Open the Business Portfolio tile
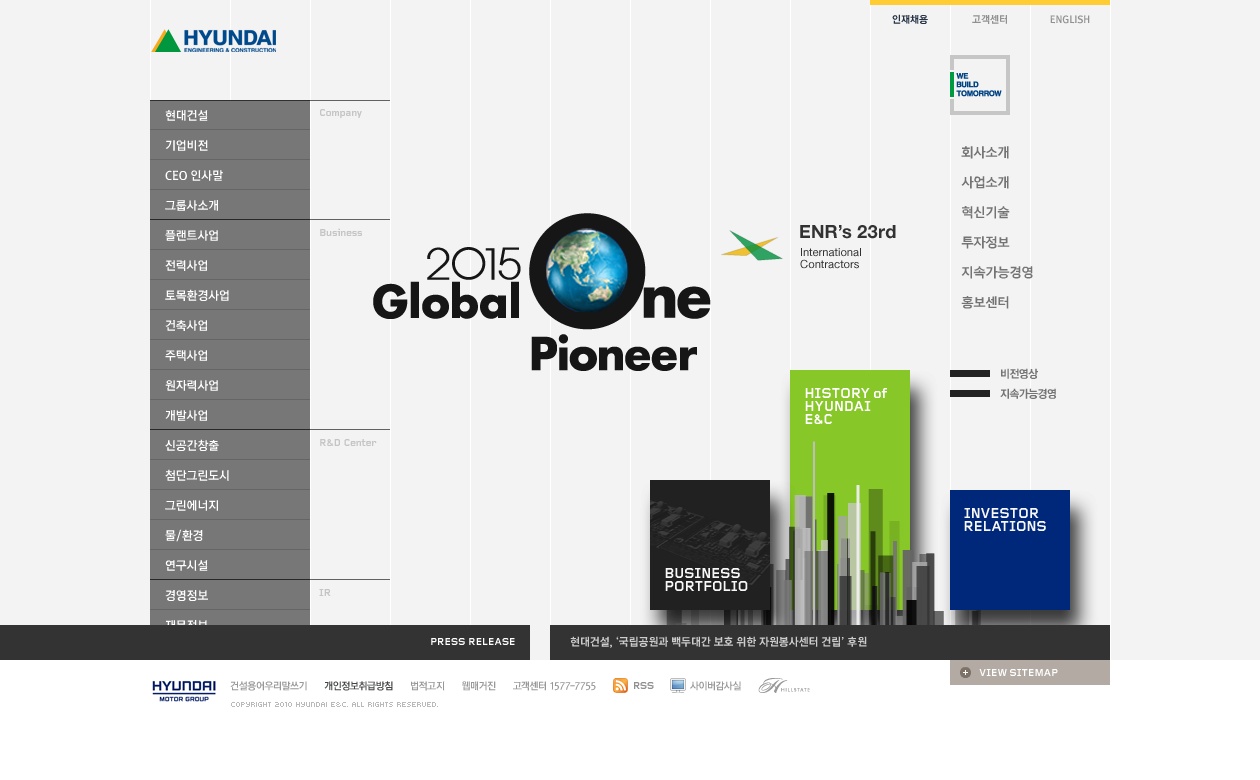The image size is (1260, 780). pos(710,545)
